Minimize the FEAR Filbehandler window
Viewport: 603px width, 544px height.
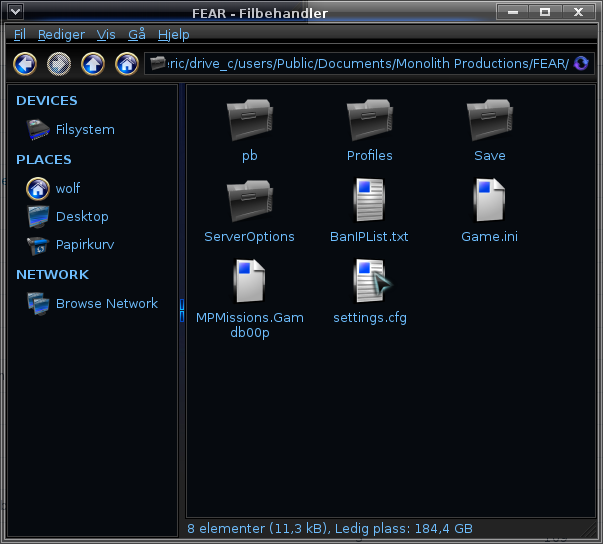513,12
